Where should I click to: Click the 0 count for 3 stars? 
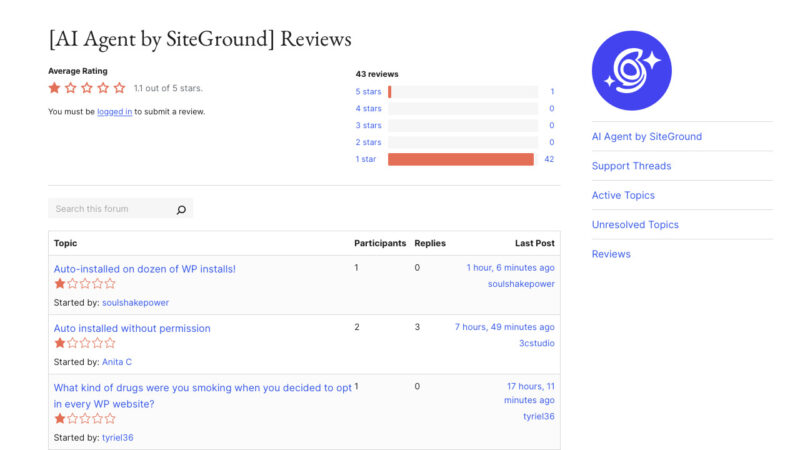coord(552,126)
